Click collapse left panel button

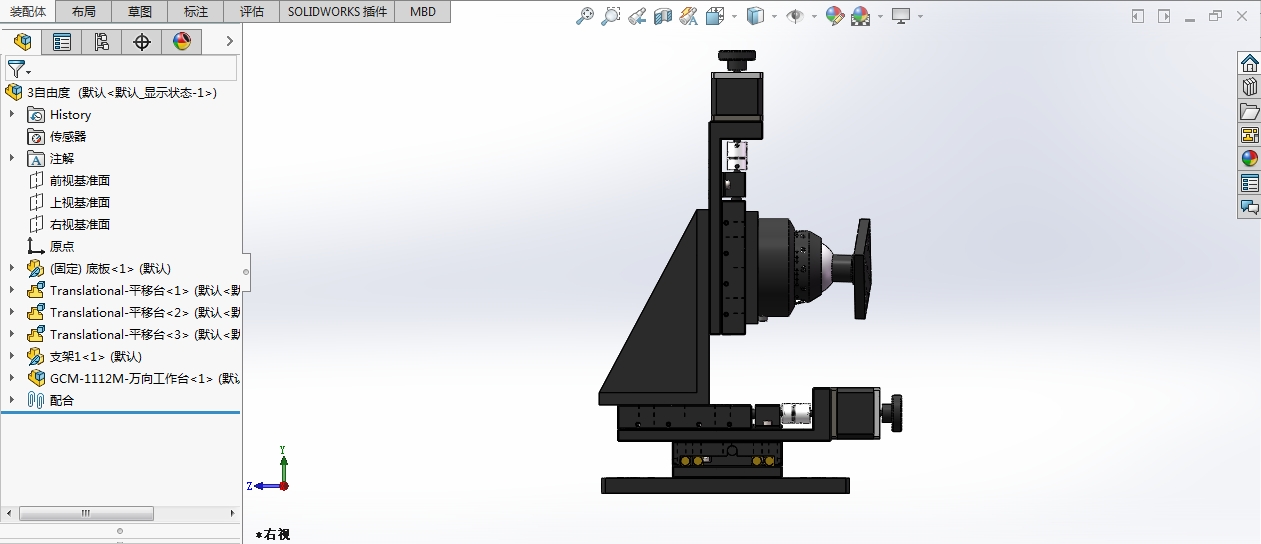pyautogui.click(x=1138, y=16)
